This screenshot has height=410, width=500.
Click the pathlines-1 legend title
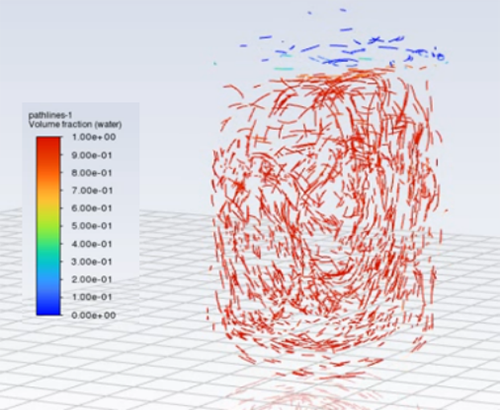[50, 115]
